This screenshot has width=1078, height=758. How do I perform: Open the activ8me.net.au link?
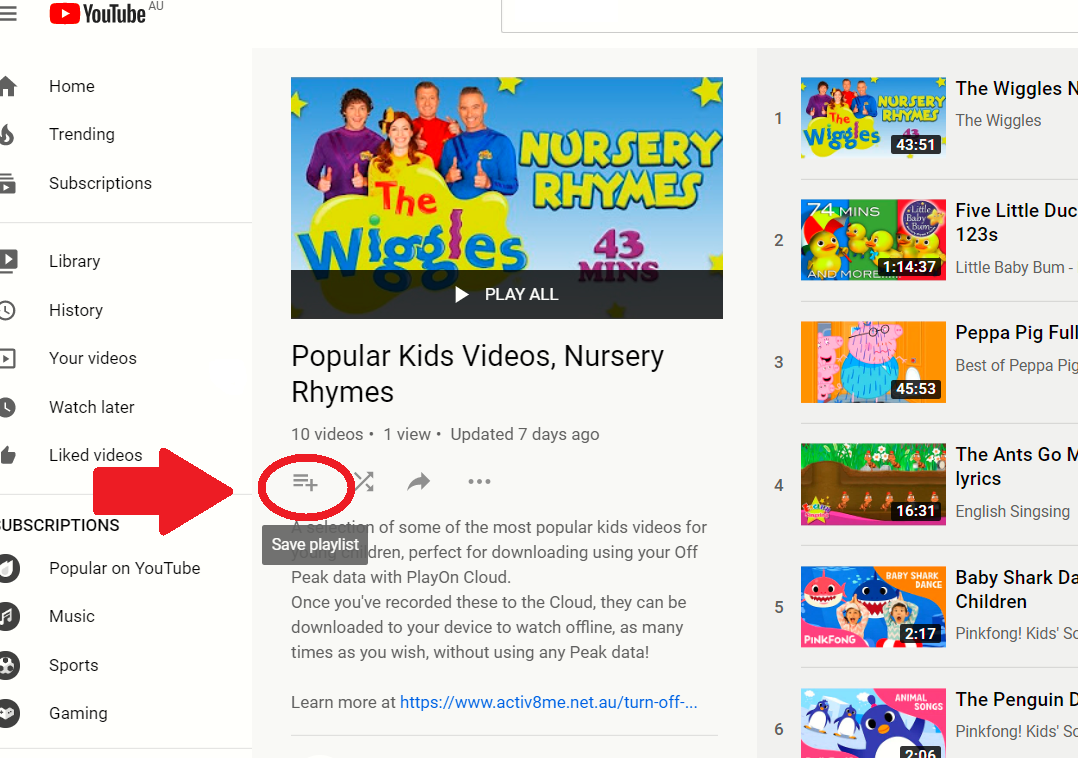click(549, 702)
